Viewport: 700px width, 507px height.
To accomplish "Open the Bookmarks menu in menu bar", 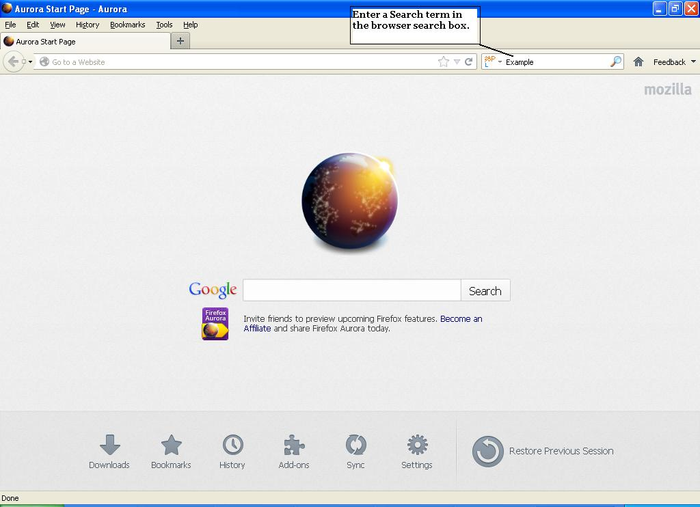I will pos(128,25).
